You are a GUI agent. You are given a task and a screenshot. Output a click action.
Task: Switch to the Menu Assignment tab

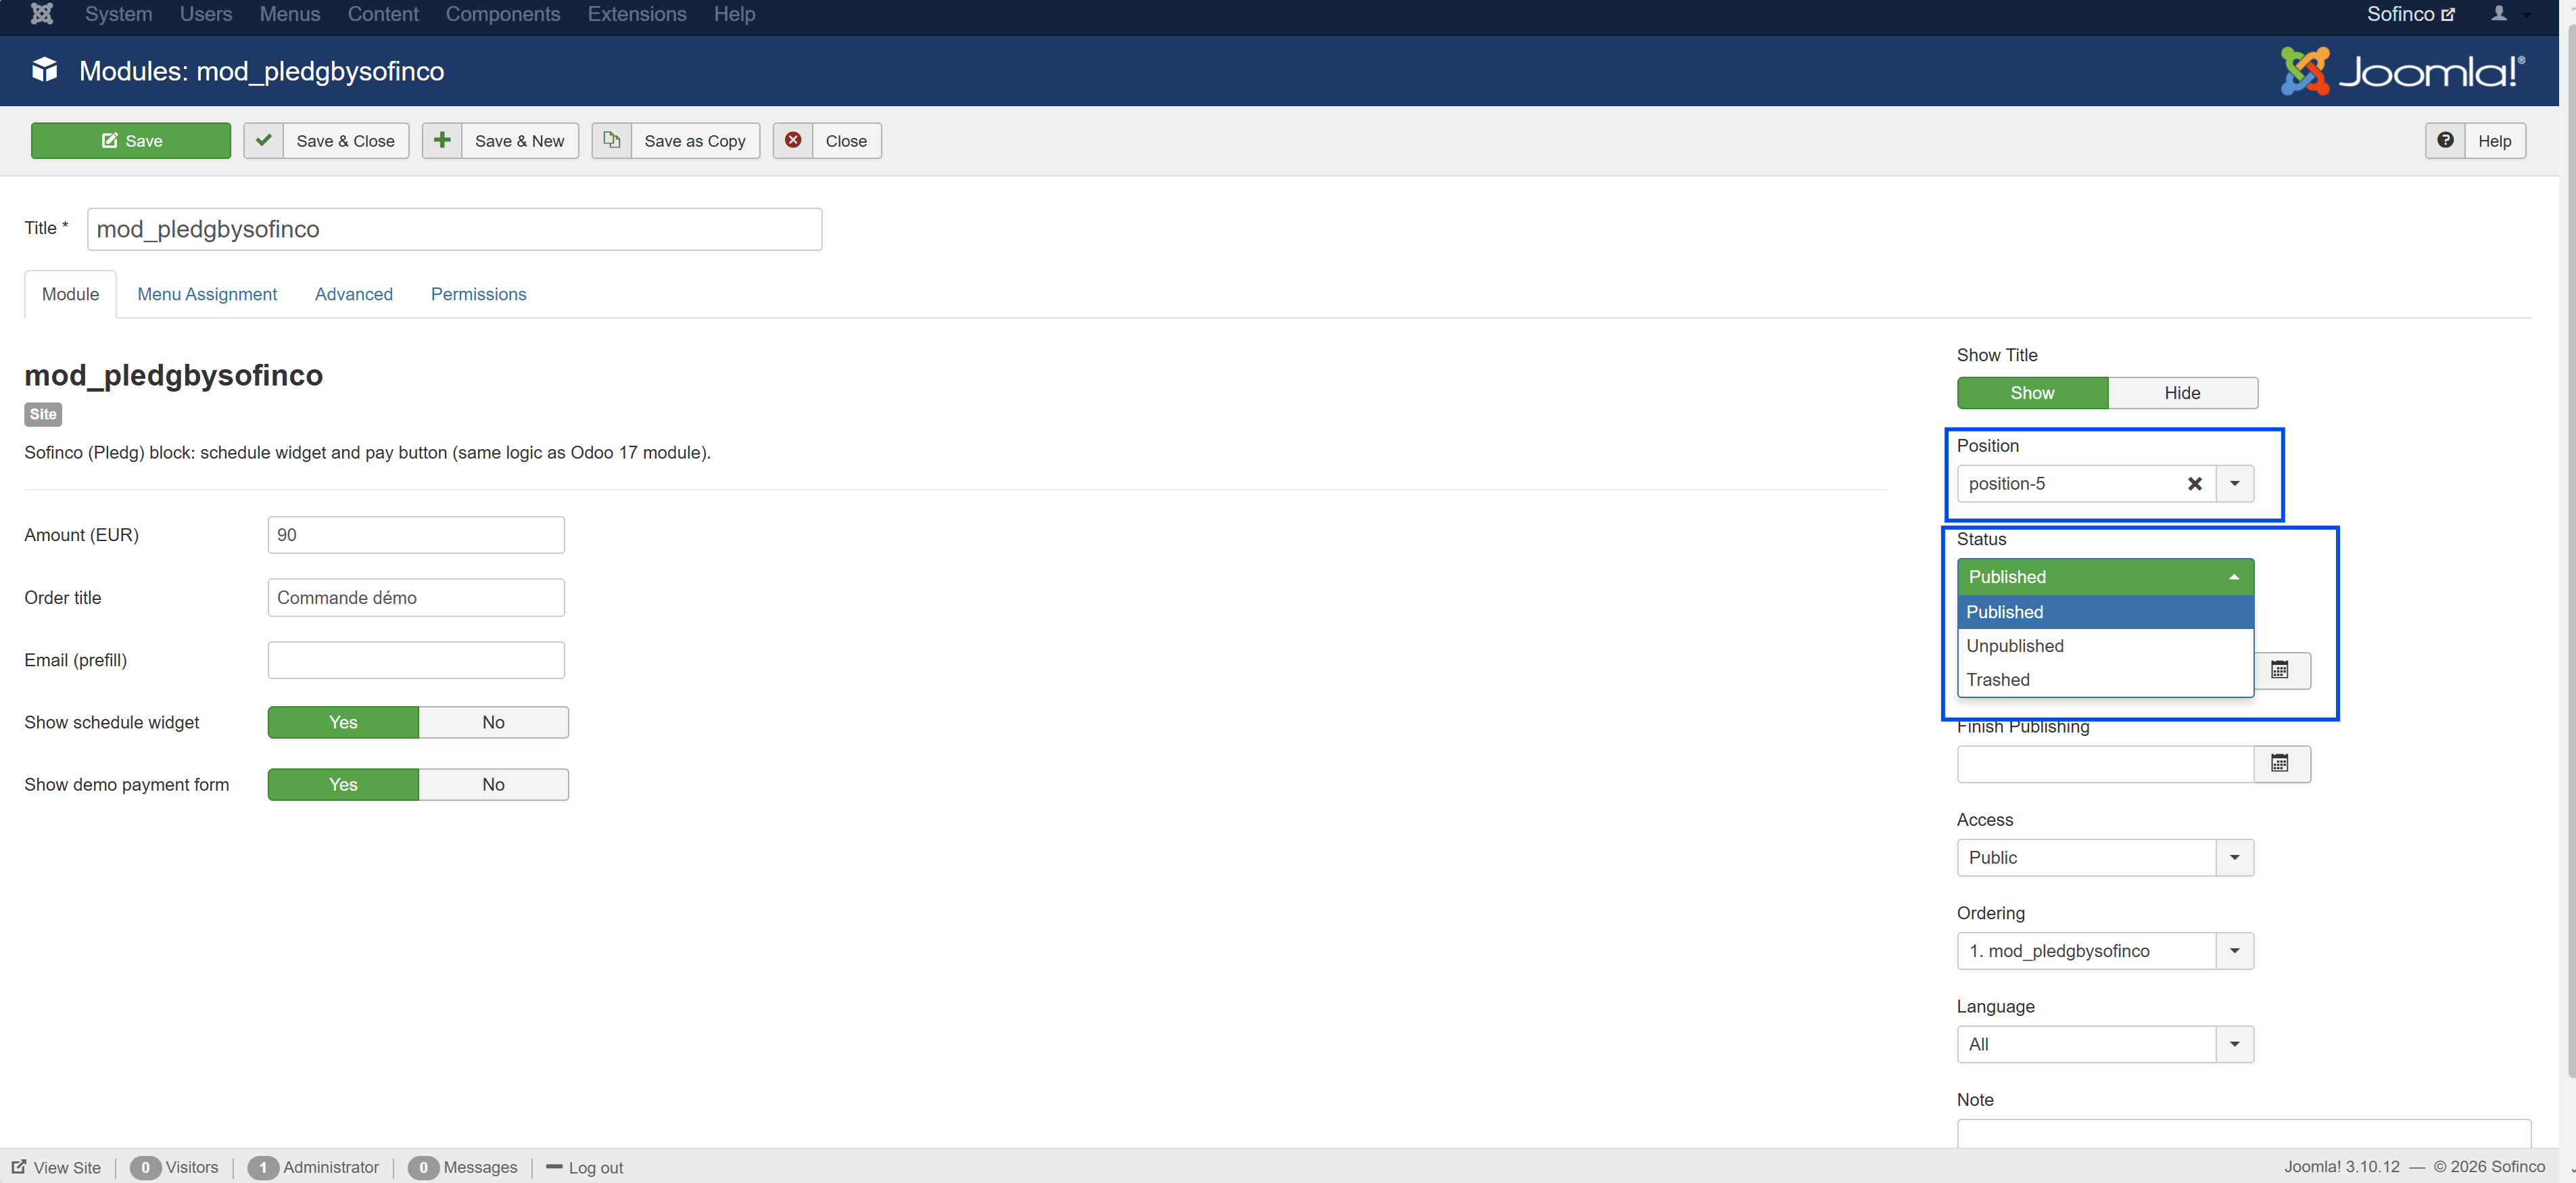coord(207,294)
